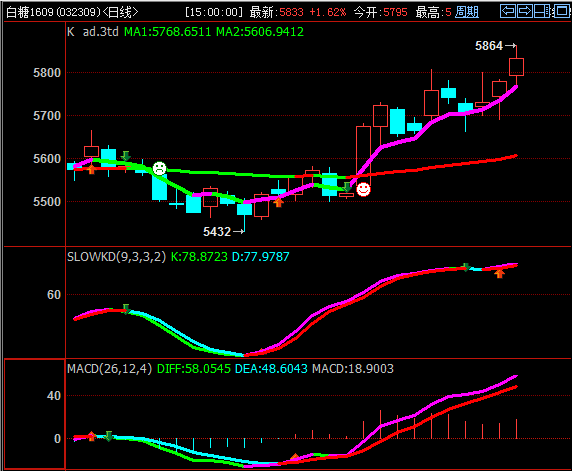Click the smiley face buy signal marker
The height and width of the screenshot is (471, 572).
coord(363,189)
